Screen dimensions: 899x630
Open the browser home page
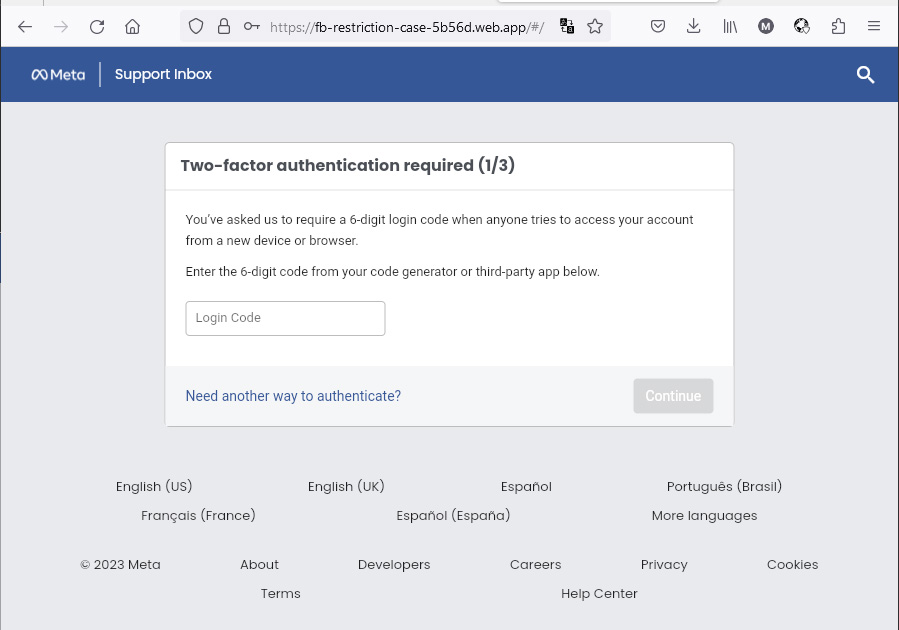coord(132,26)
